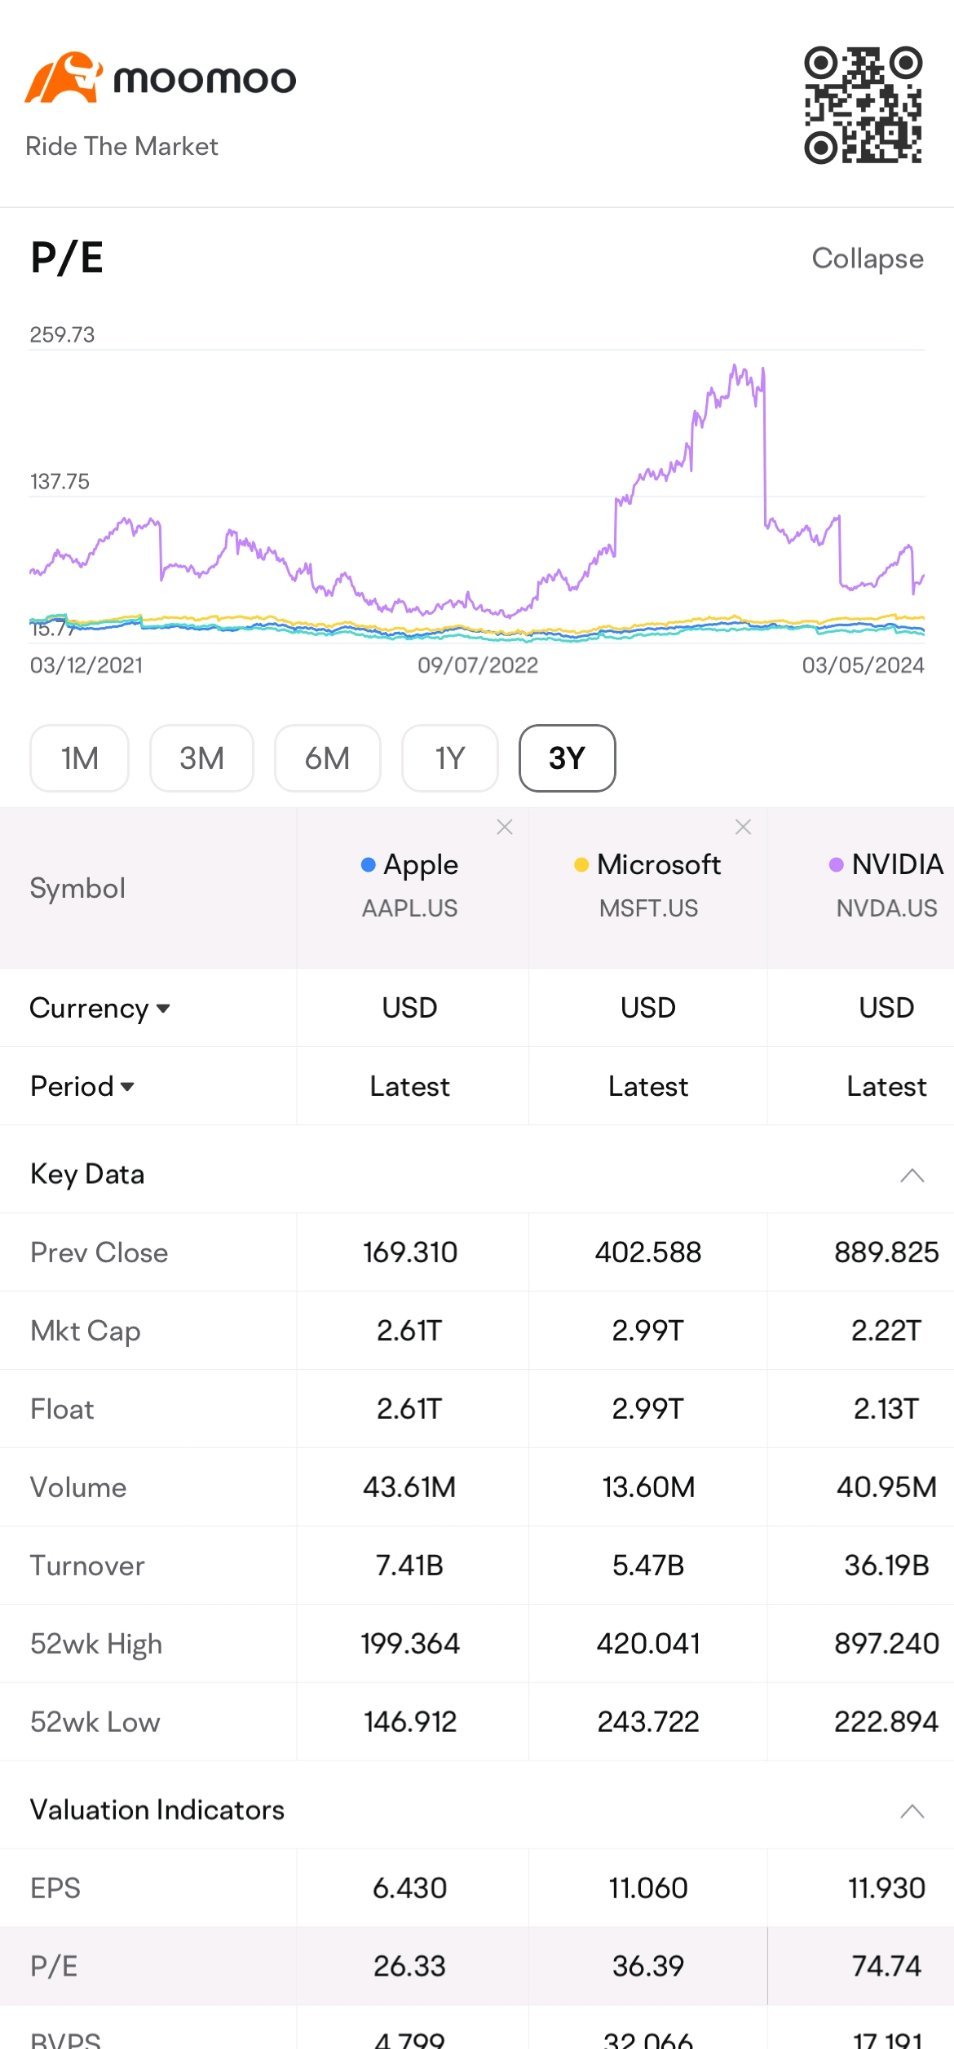Collapse the Valuation Indicators section chevron
The width and height of the screenshot is (954, 2049).
point(912,1811)
